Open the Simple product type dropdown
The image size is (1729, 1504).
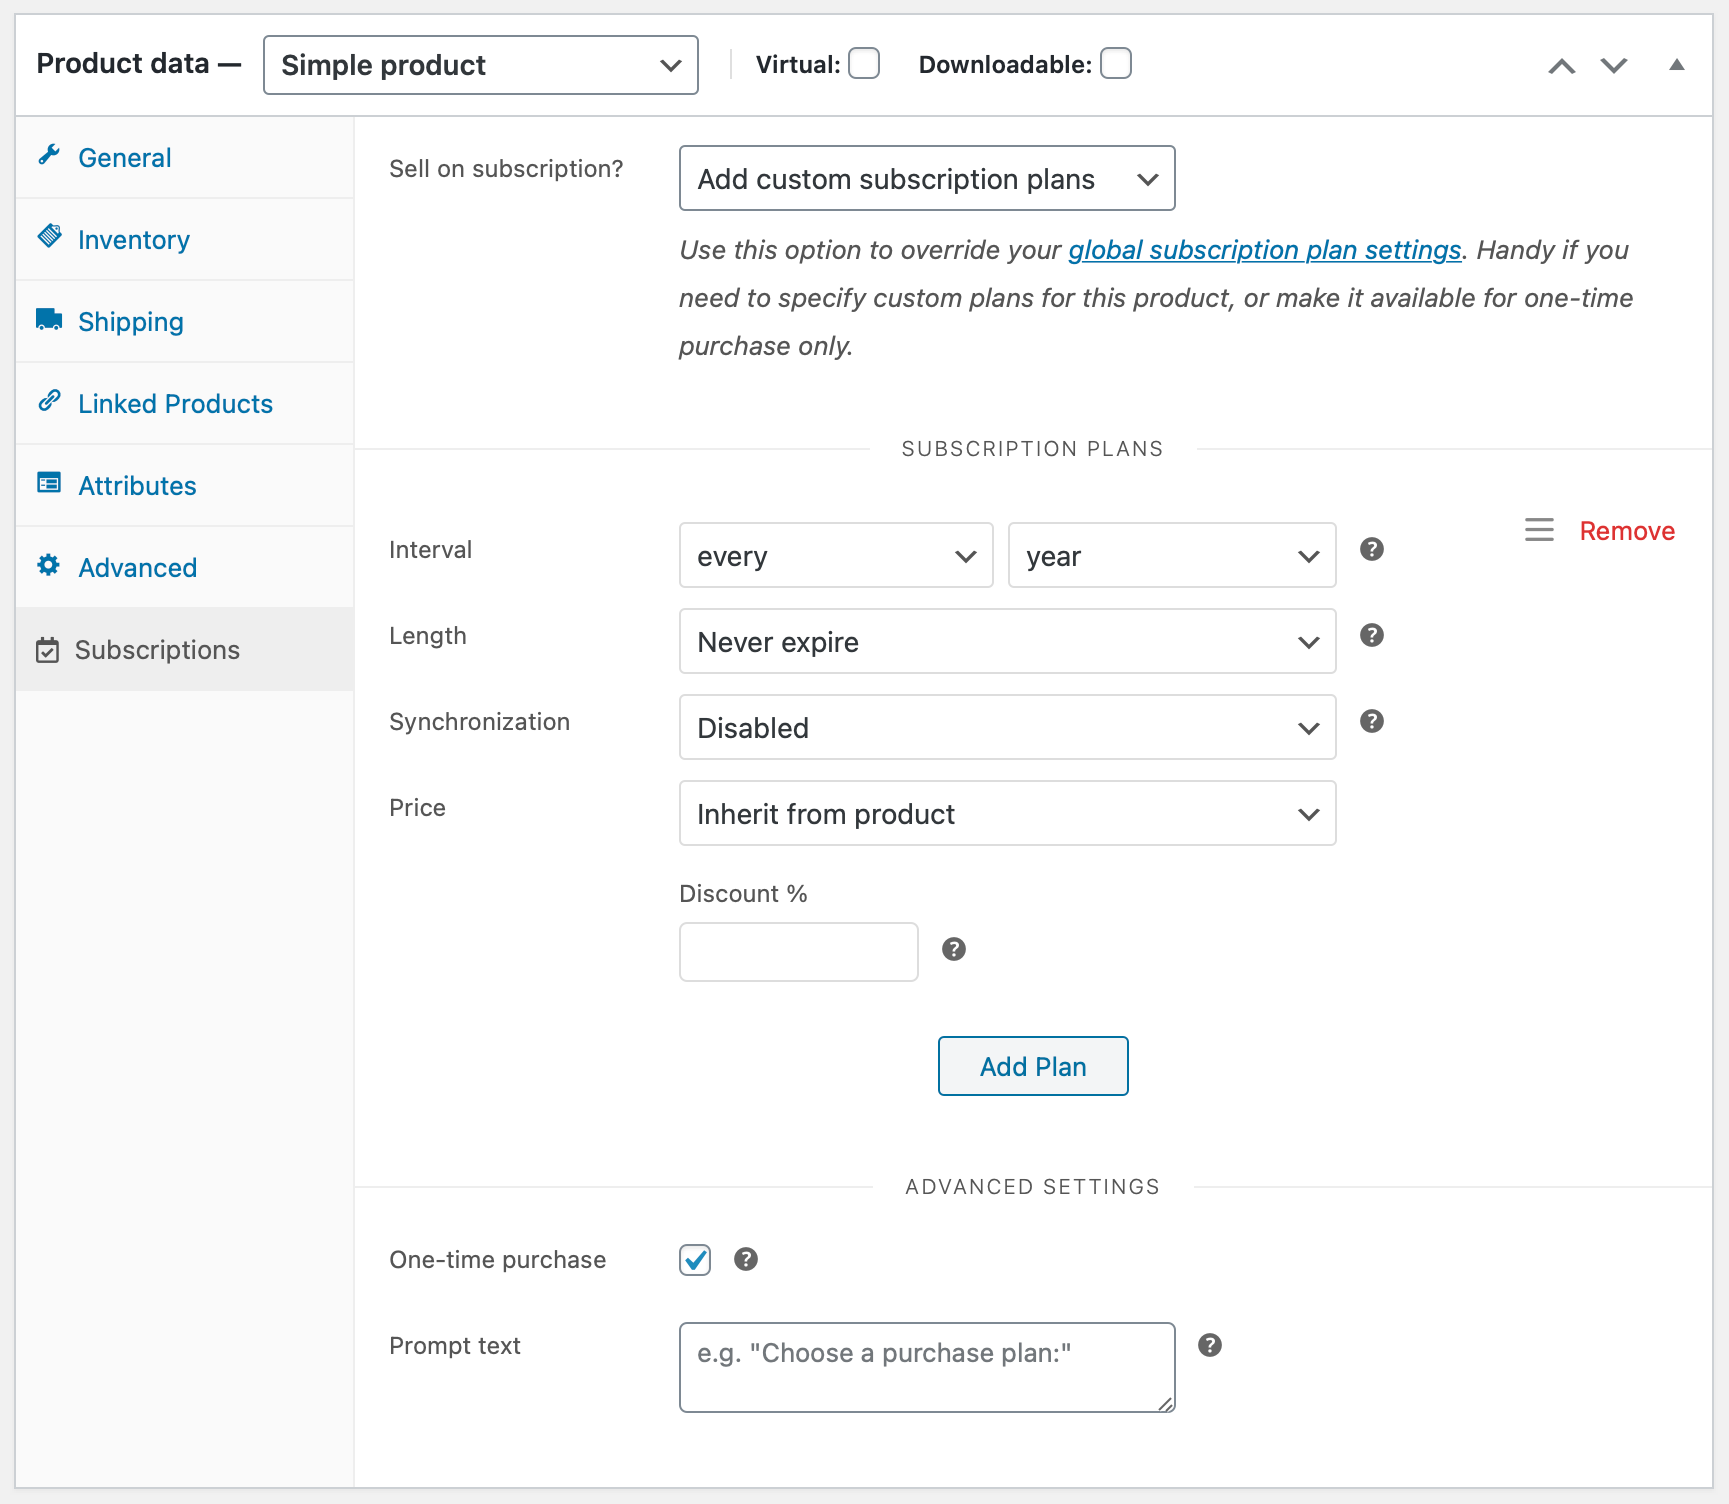click(480, 65)
